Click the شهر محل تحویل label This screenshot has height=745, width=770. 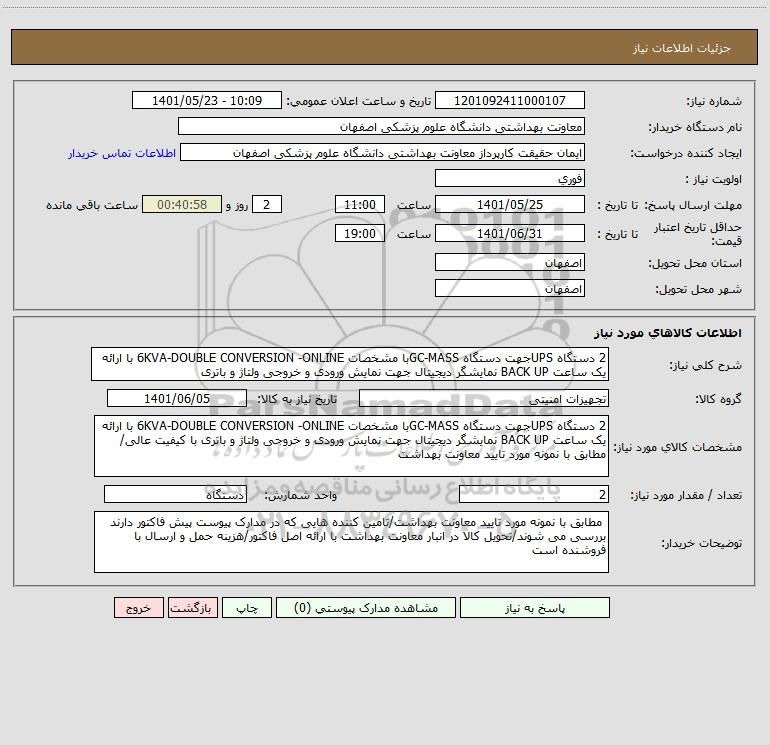point(698,289)
